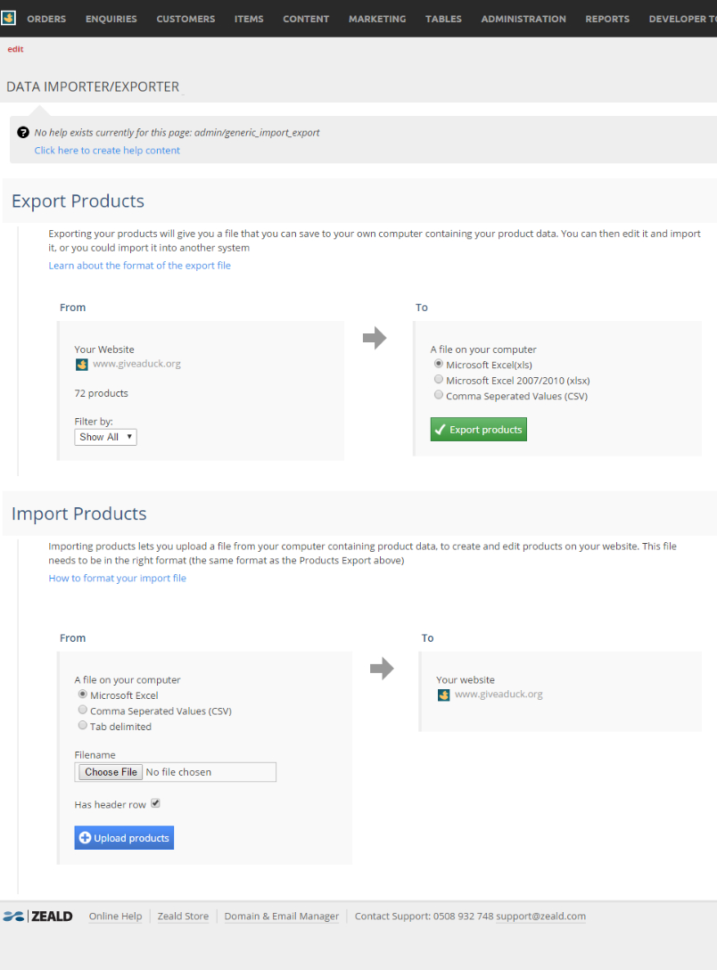Select Comma Seperated Values for export
The image size is (717, 970).
439,394
